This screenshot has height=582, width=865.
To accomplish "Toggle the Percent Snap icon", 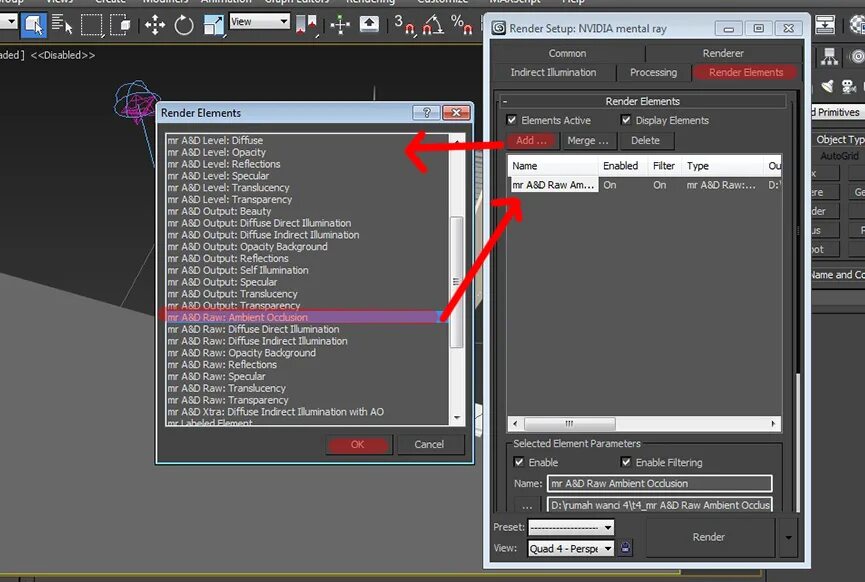I will 461,25.
